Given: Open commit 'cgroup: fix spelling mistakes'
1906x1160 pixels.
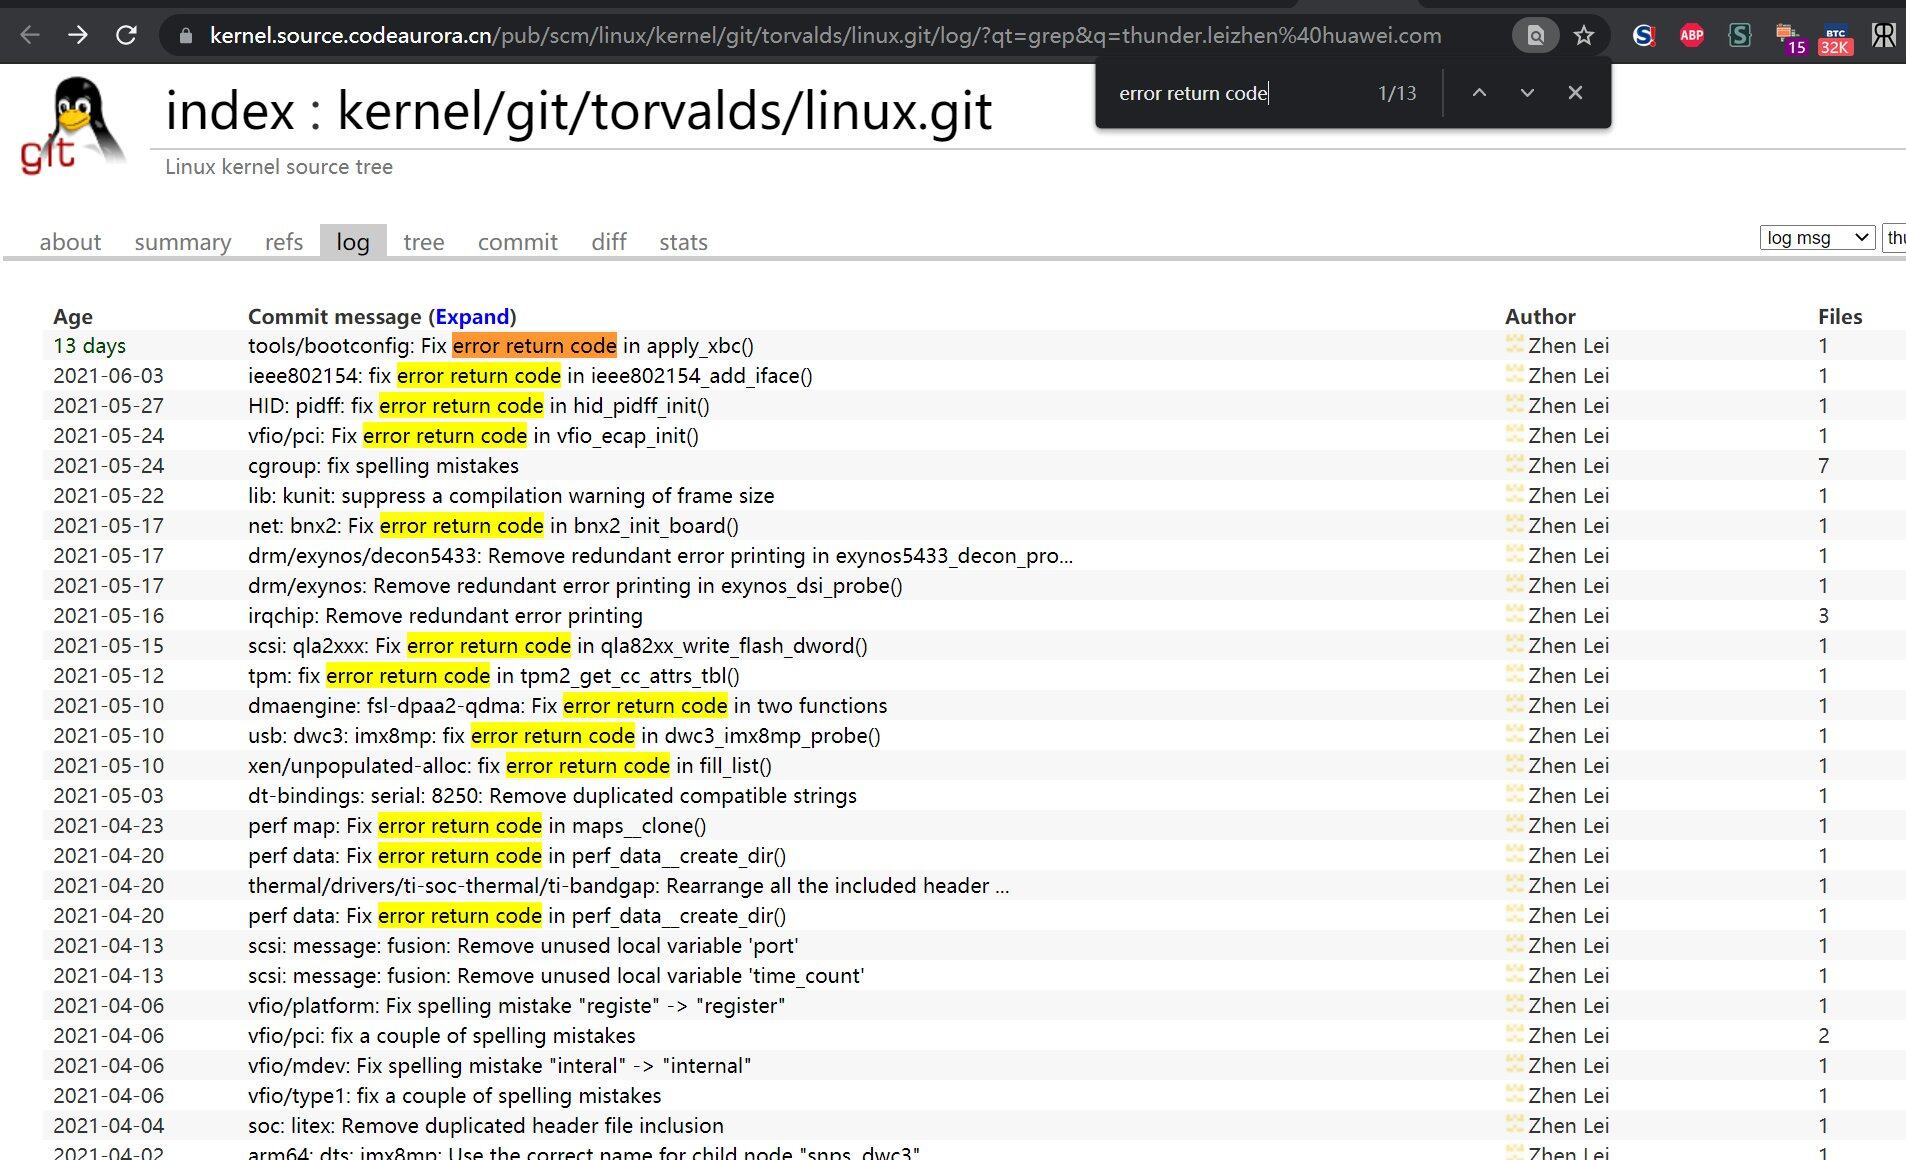Looking at the screenshot, I should click(x=383, y=466).
